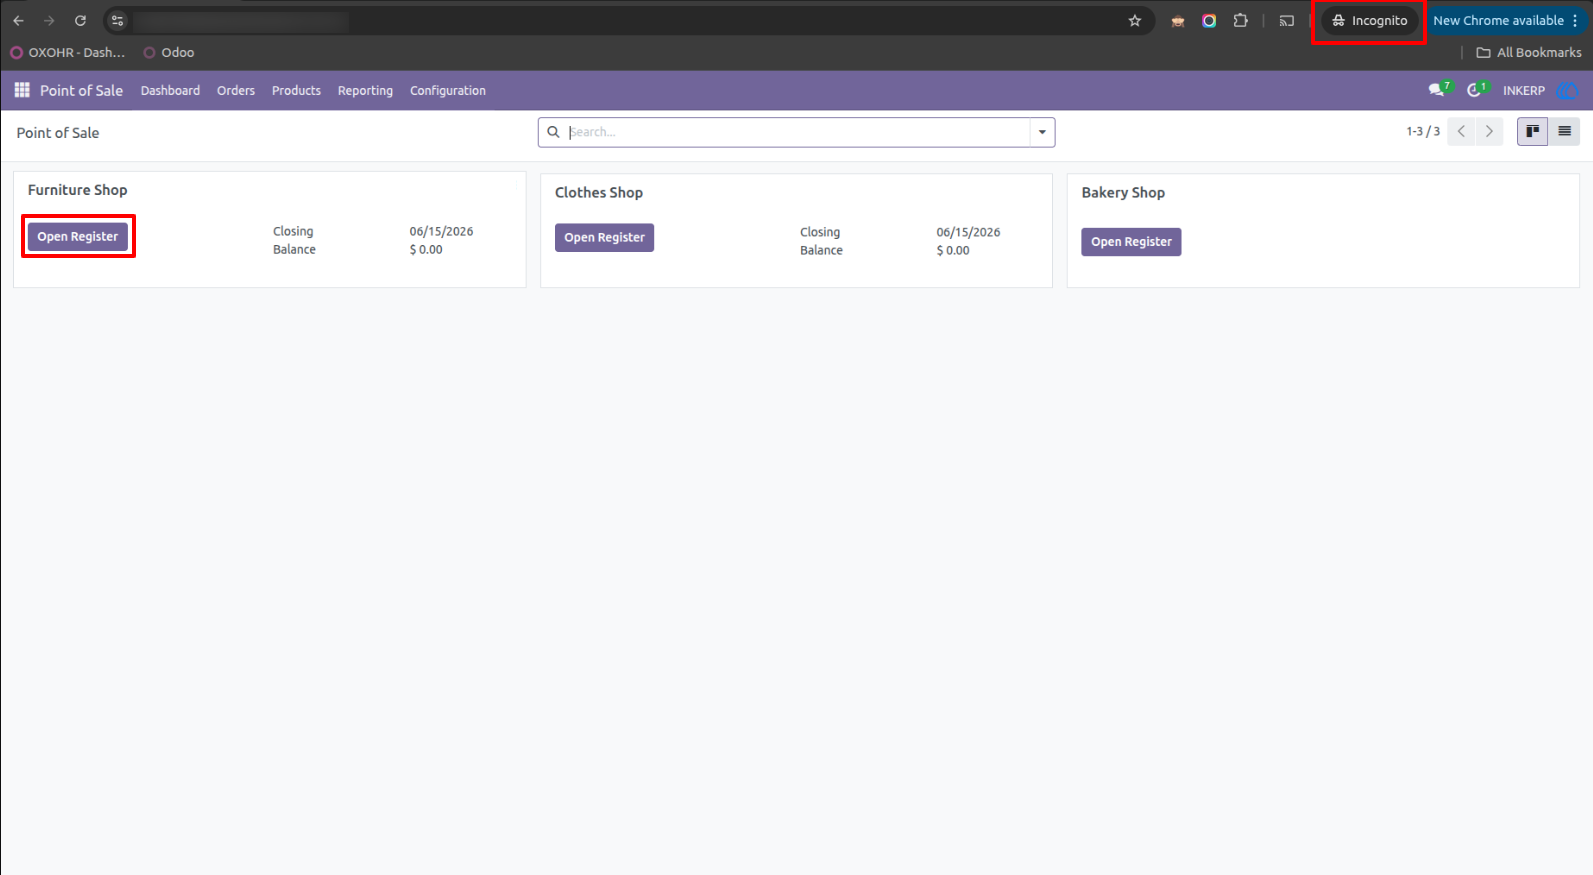Open the Odoo bookmark
This screenshot has width=1593, height=875.
pos(169,52)
